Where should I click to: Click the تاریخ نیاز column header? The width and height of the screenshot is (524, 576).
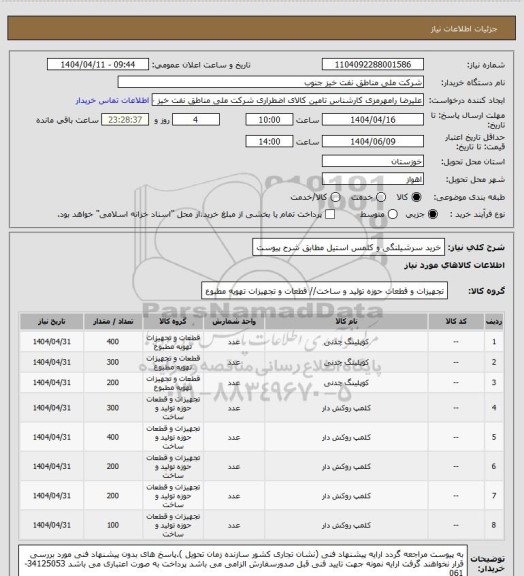[x=51, y=321]
